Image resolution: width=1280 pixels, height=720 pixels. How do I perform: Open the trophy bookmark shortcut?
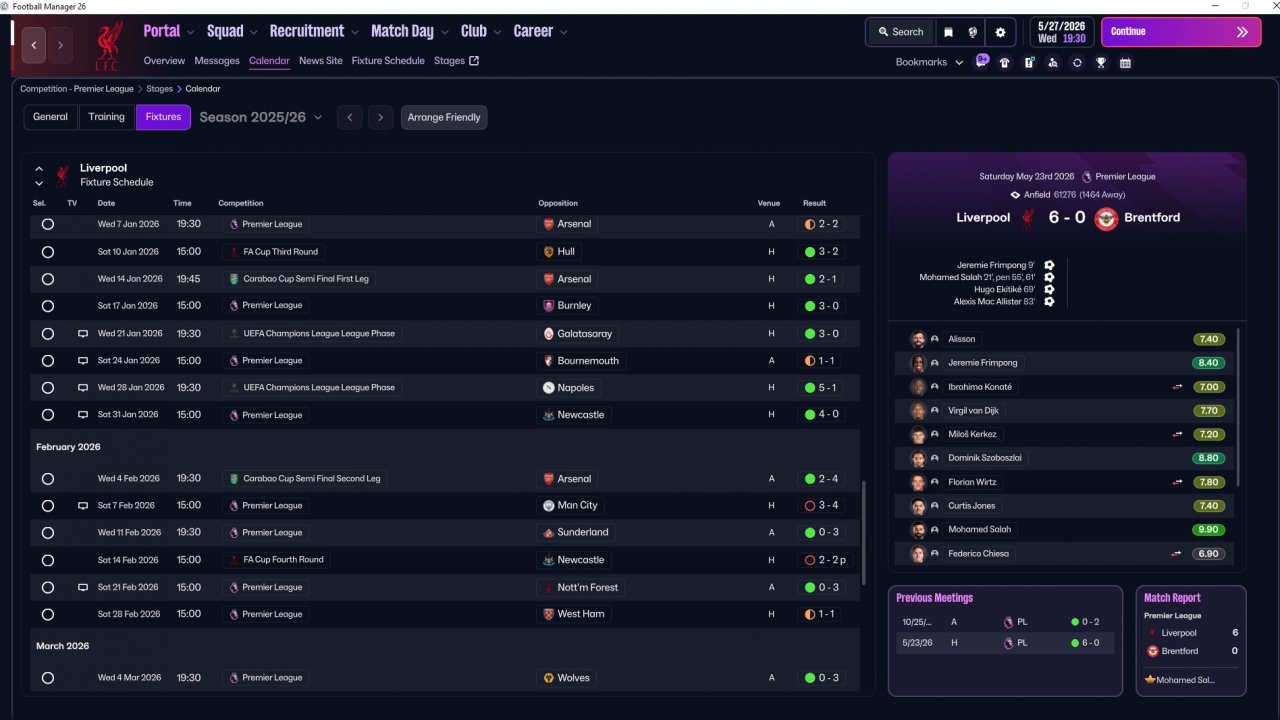point(1101,62)
